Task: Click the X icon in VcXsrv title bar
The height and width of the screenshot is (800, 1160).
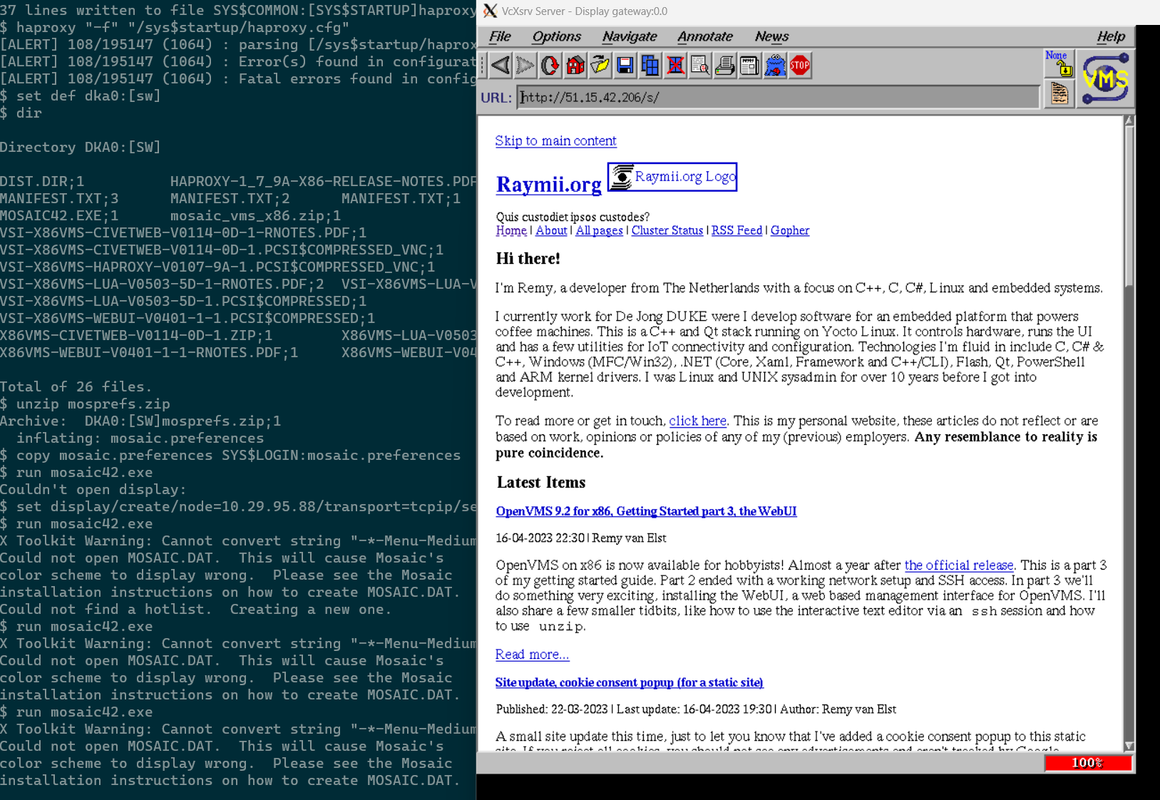Action: (490, 11)
